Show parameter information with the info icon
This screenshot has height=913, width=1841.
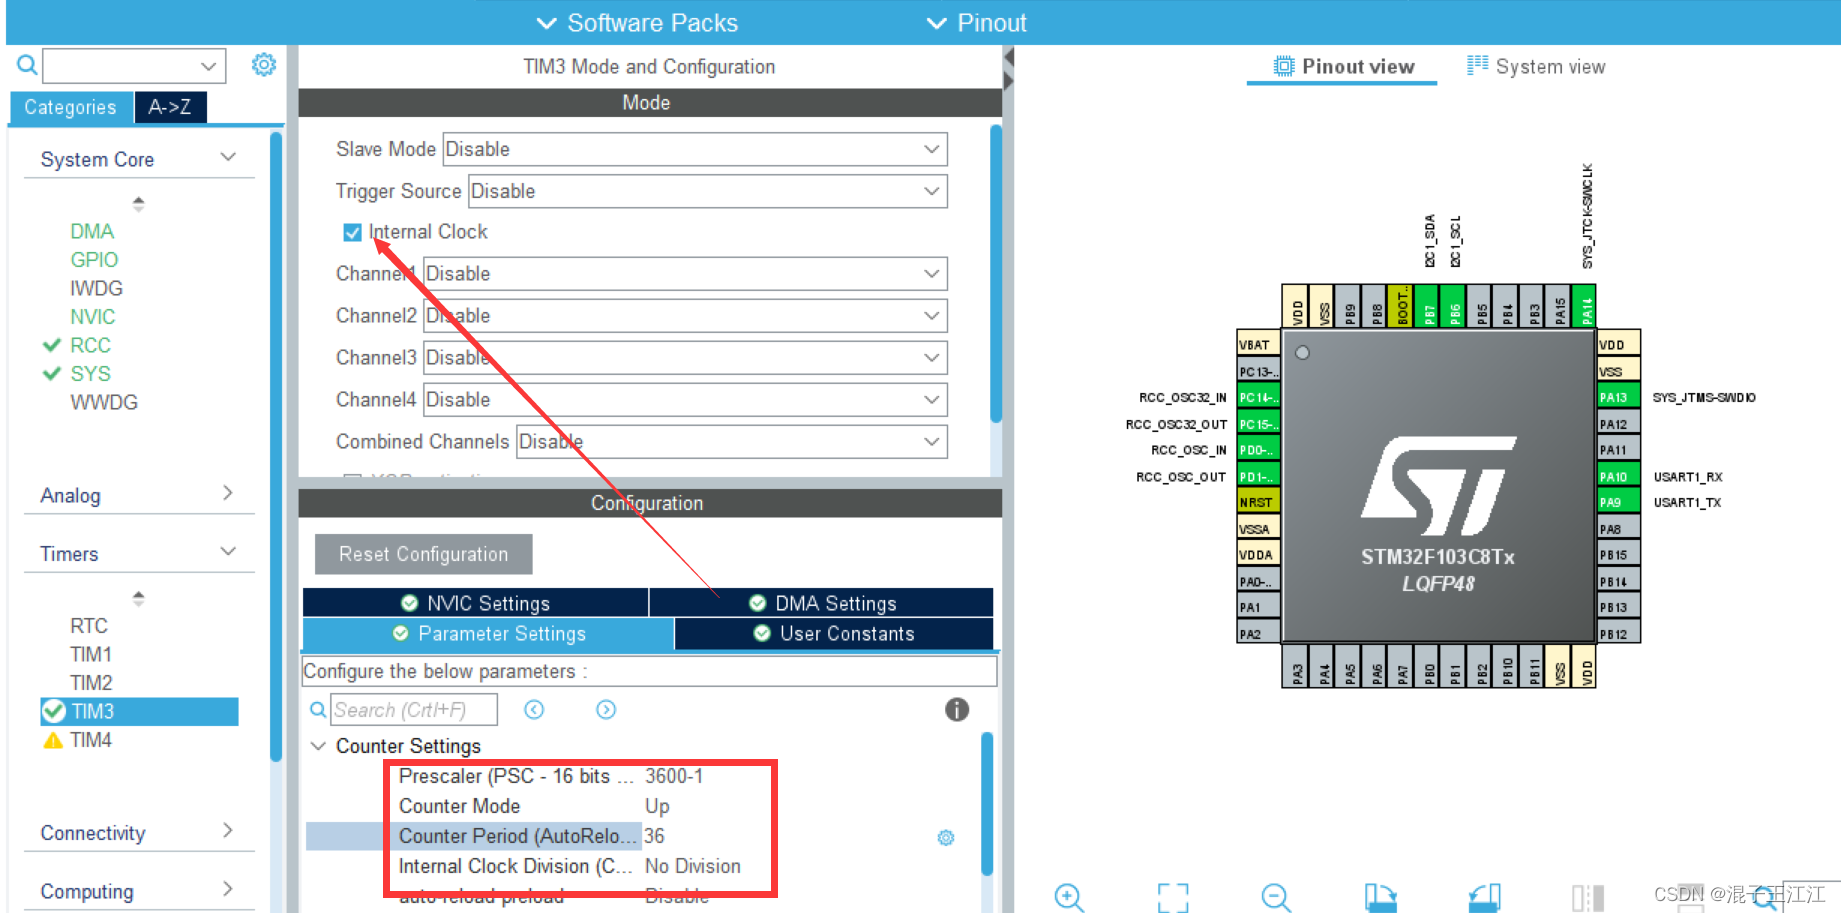coord(957,709)
